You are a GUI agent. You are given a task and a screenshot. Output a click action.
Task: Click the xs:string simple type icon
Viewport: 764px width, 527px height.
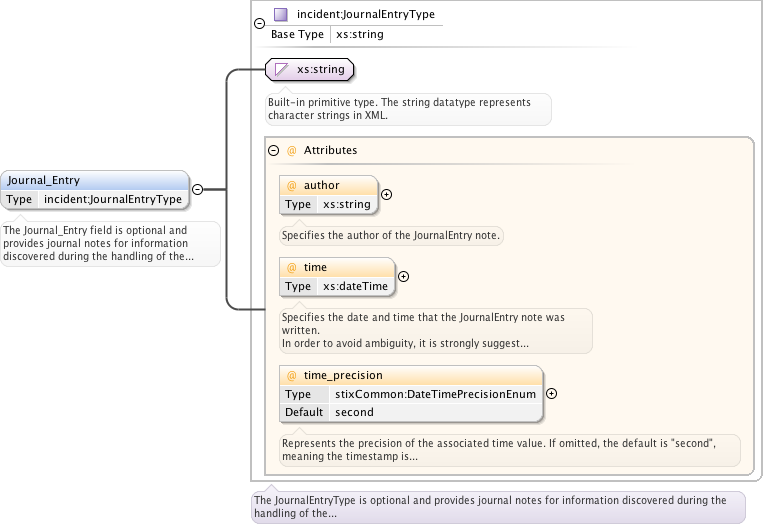pyautogui.click(x=281, y=70)
